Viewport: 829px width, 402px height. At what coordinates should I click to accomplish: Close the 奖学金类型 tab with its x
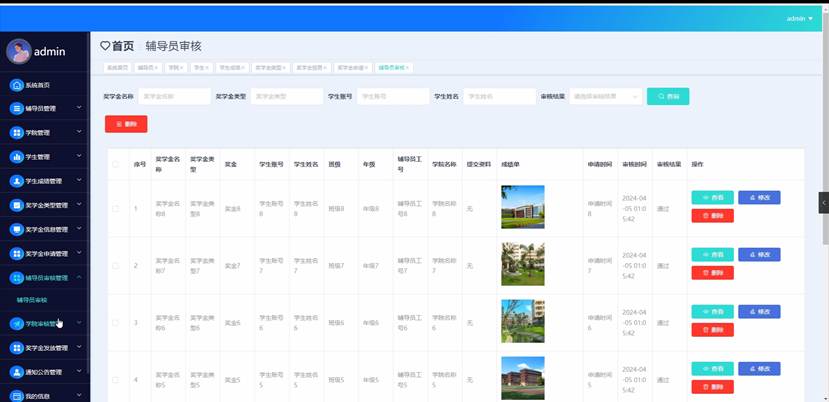(x=284, y=68)
